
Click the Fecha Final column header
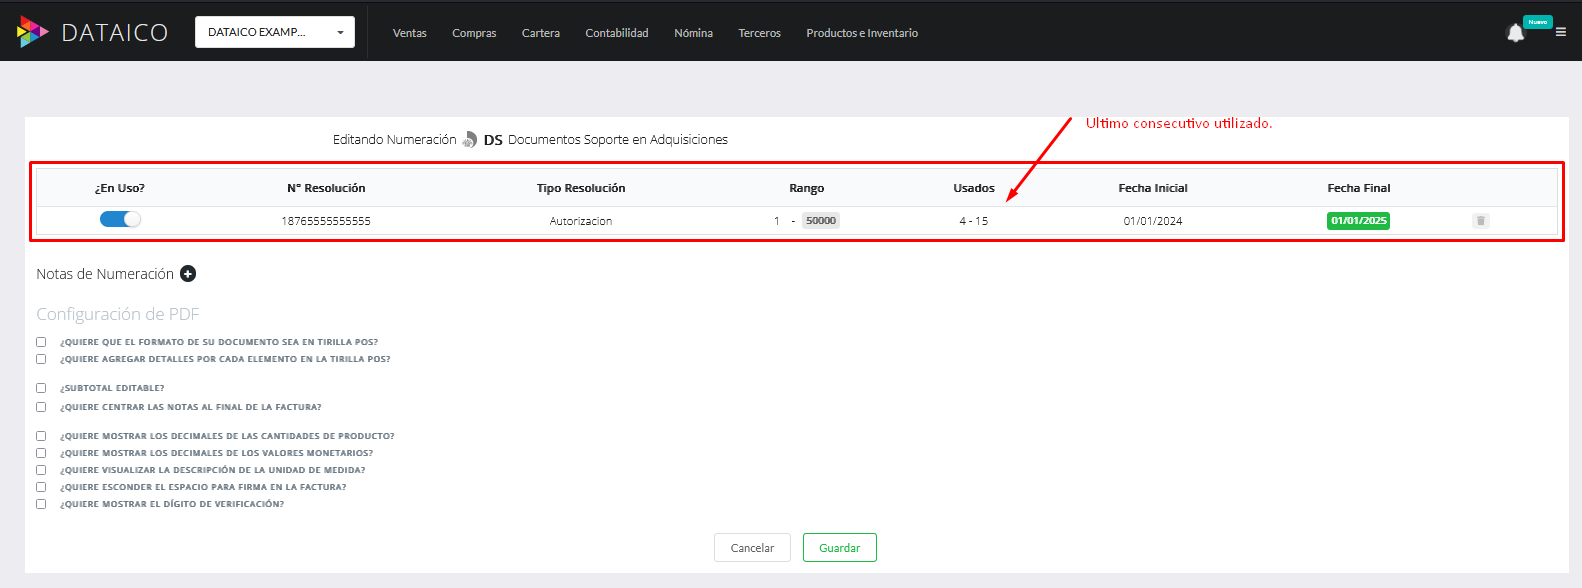tap(1359, 188)
